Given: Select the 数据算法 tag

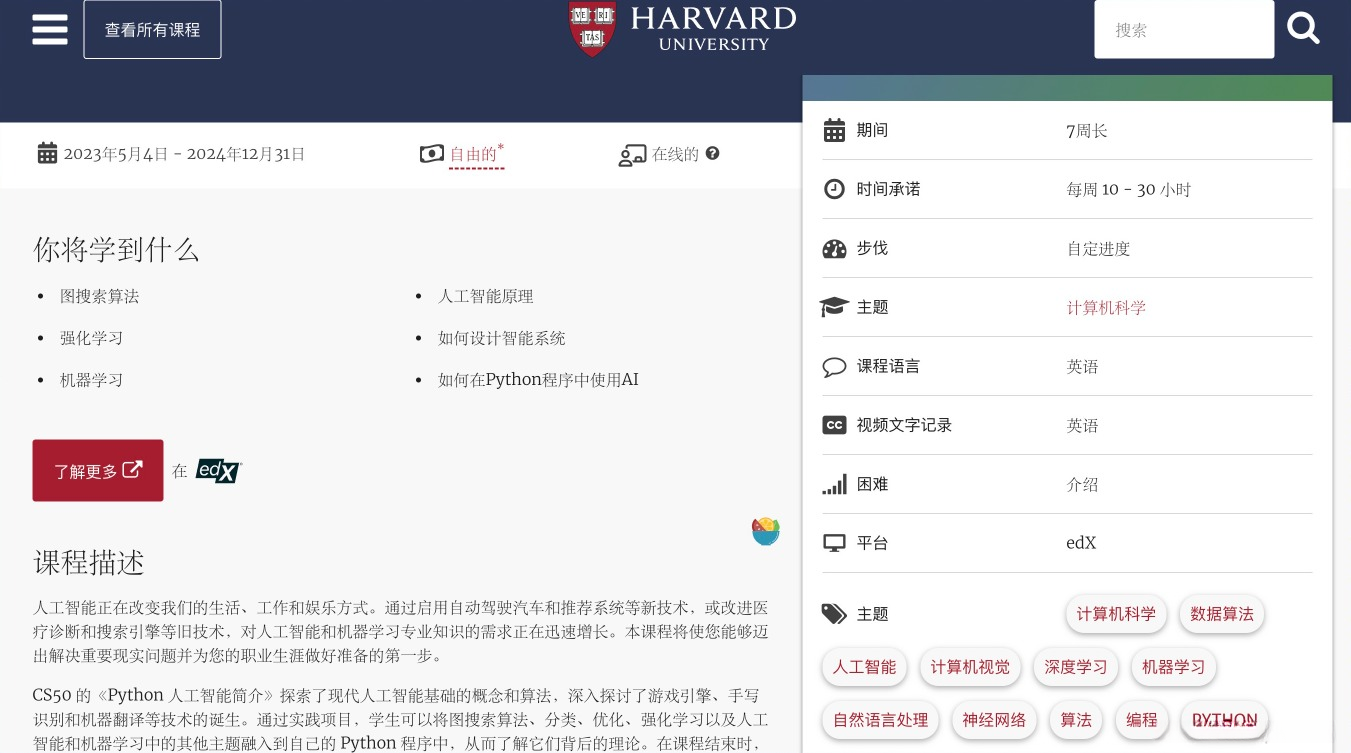Looking at the screenshot, I should coord(1222,614).
